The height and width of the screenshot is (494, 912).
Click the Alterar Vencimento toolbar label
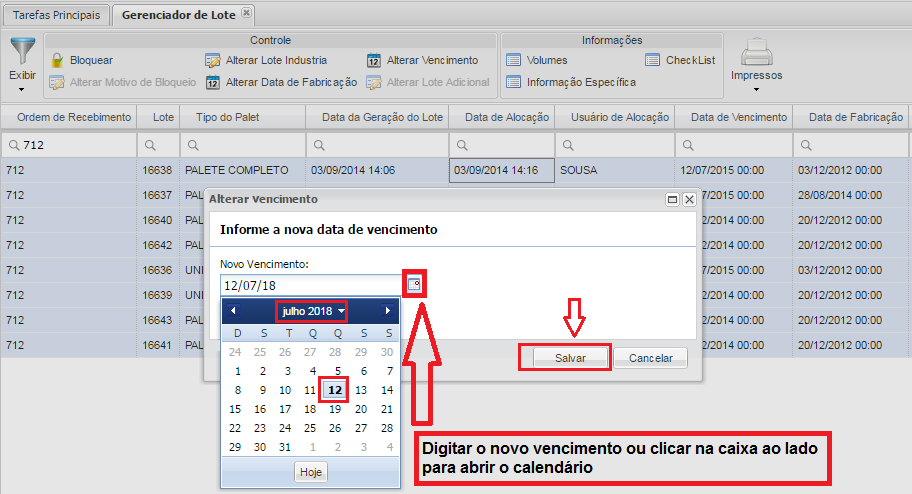click(432, 60)
